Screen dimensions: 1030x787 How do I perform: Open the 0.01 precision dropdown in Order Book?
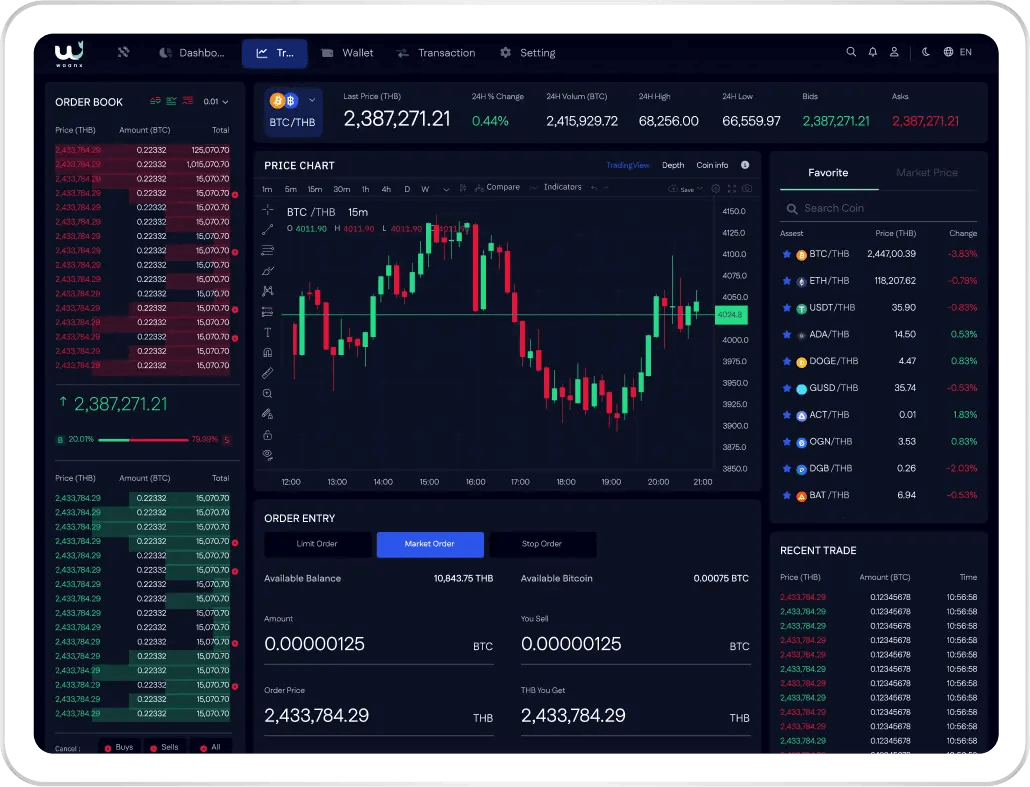point(215,102)
